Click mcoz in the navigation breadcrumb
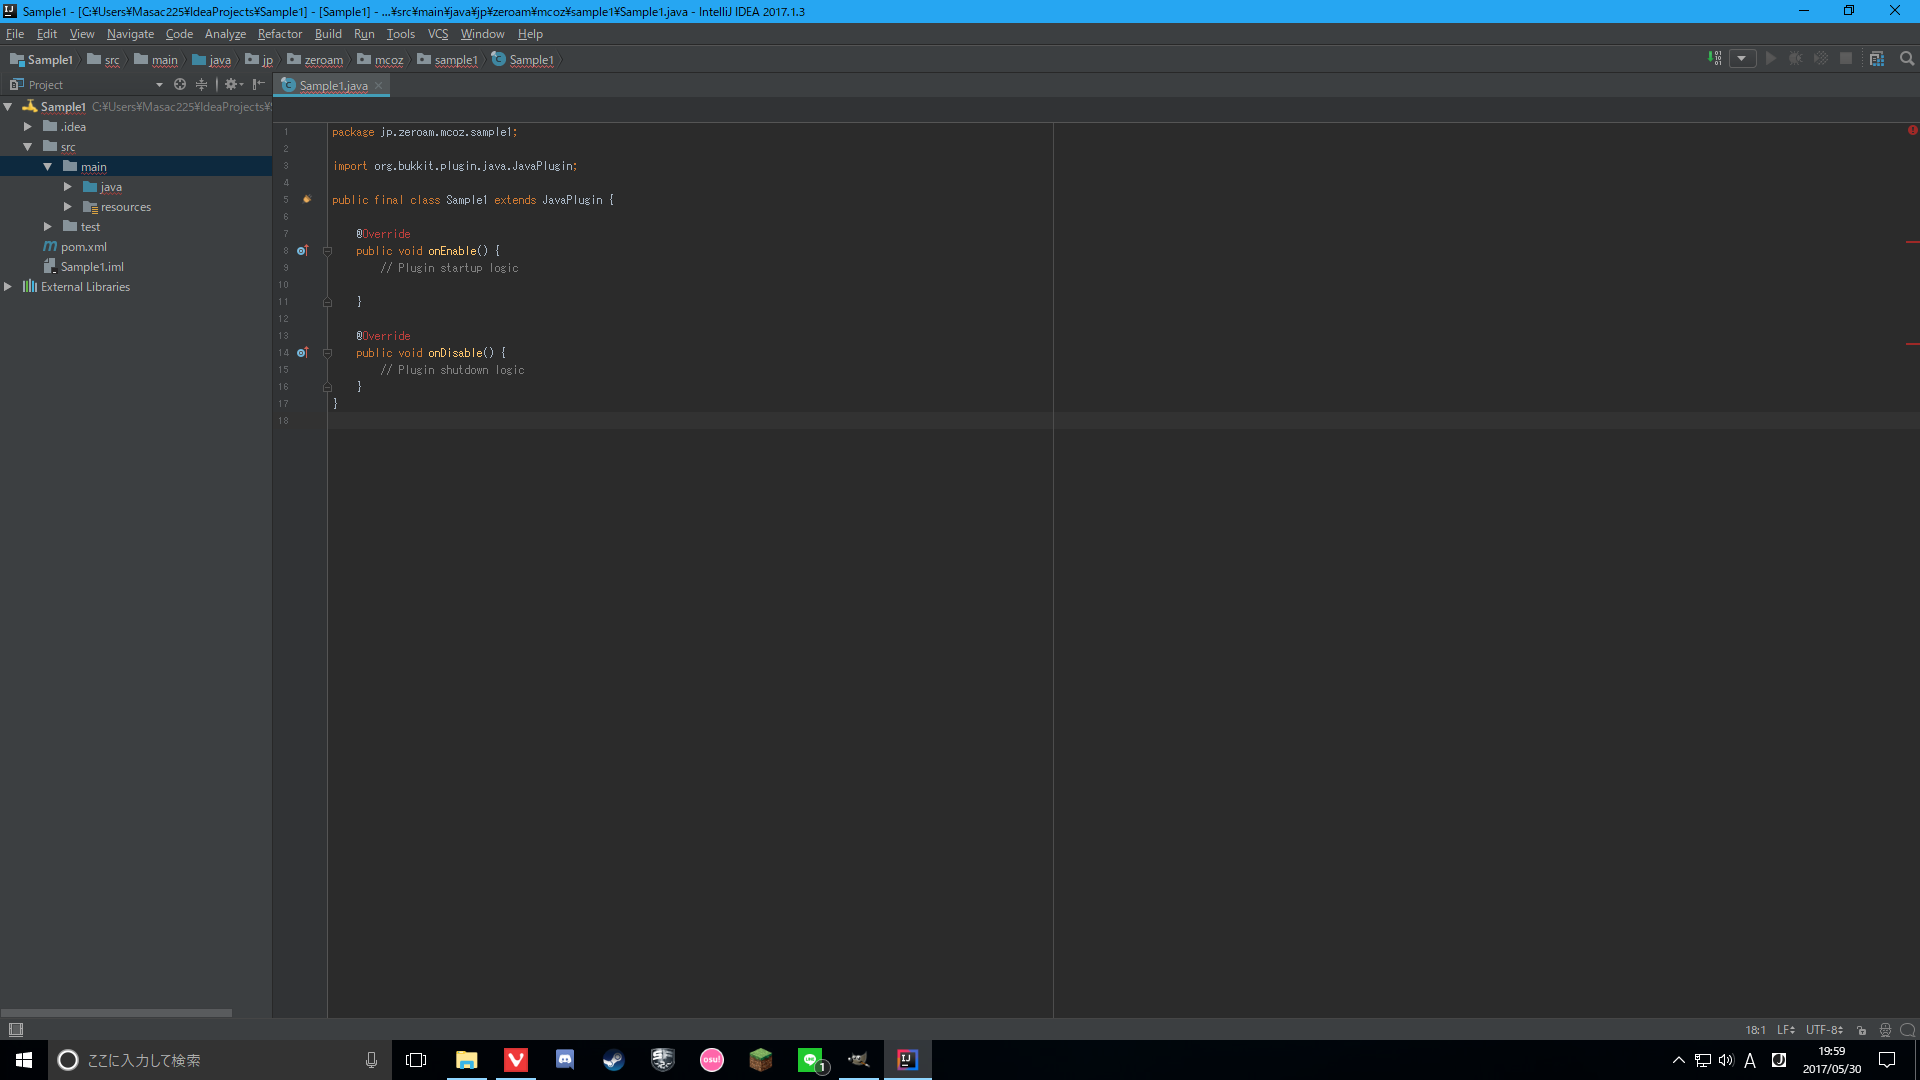The height and width of the screenshot is (1080, 1920). (388, 60)
